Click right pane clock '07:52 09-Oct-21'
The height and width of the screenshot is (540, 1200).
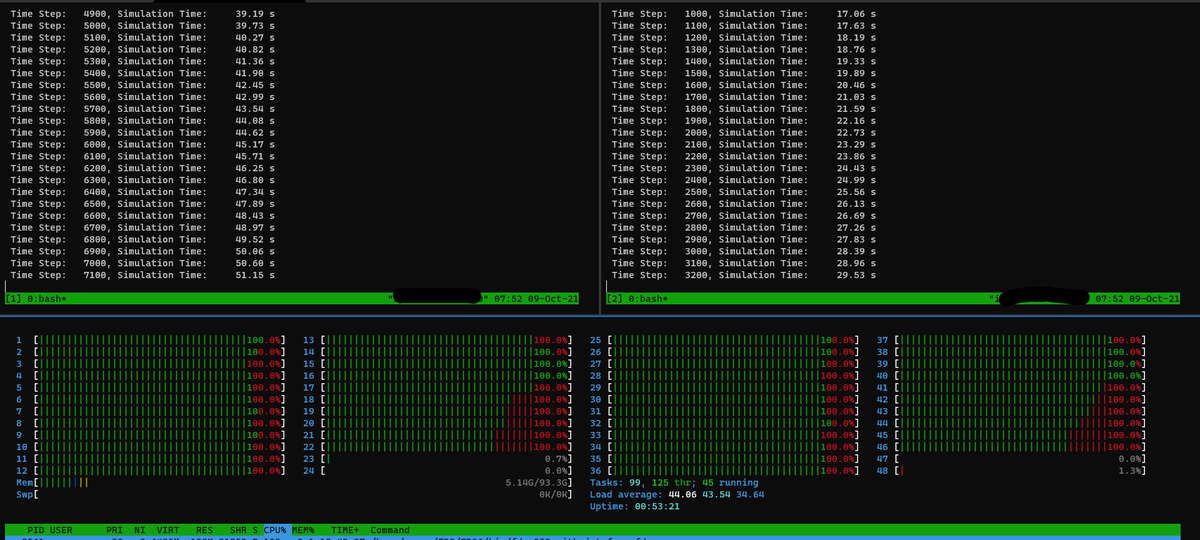click(1137, 298)
